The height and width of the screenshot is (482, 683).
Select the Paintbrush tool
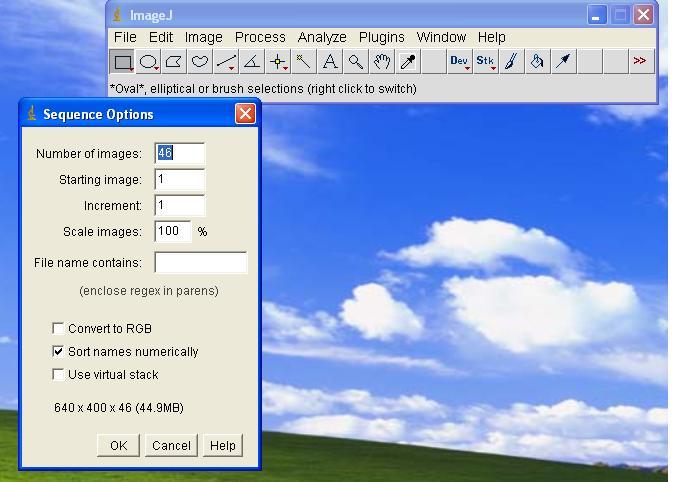click(x=511, y=62)
